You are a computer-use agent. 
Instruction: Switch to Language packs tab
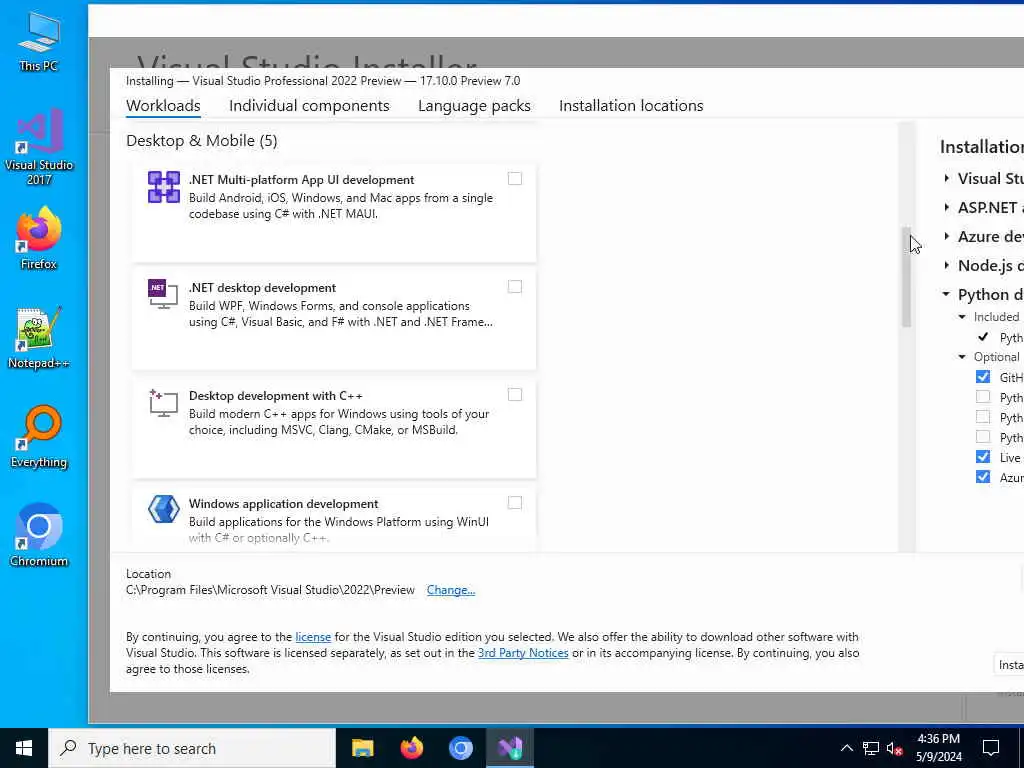474,106
